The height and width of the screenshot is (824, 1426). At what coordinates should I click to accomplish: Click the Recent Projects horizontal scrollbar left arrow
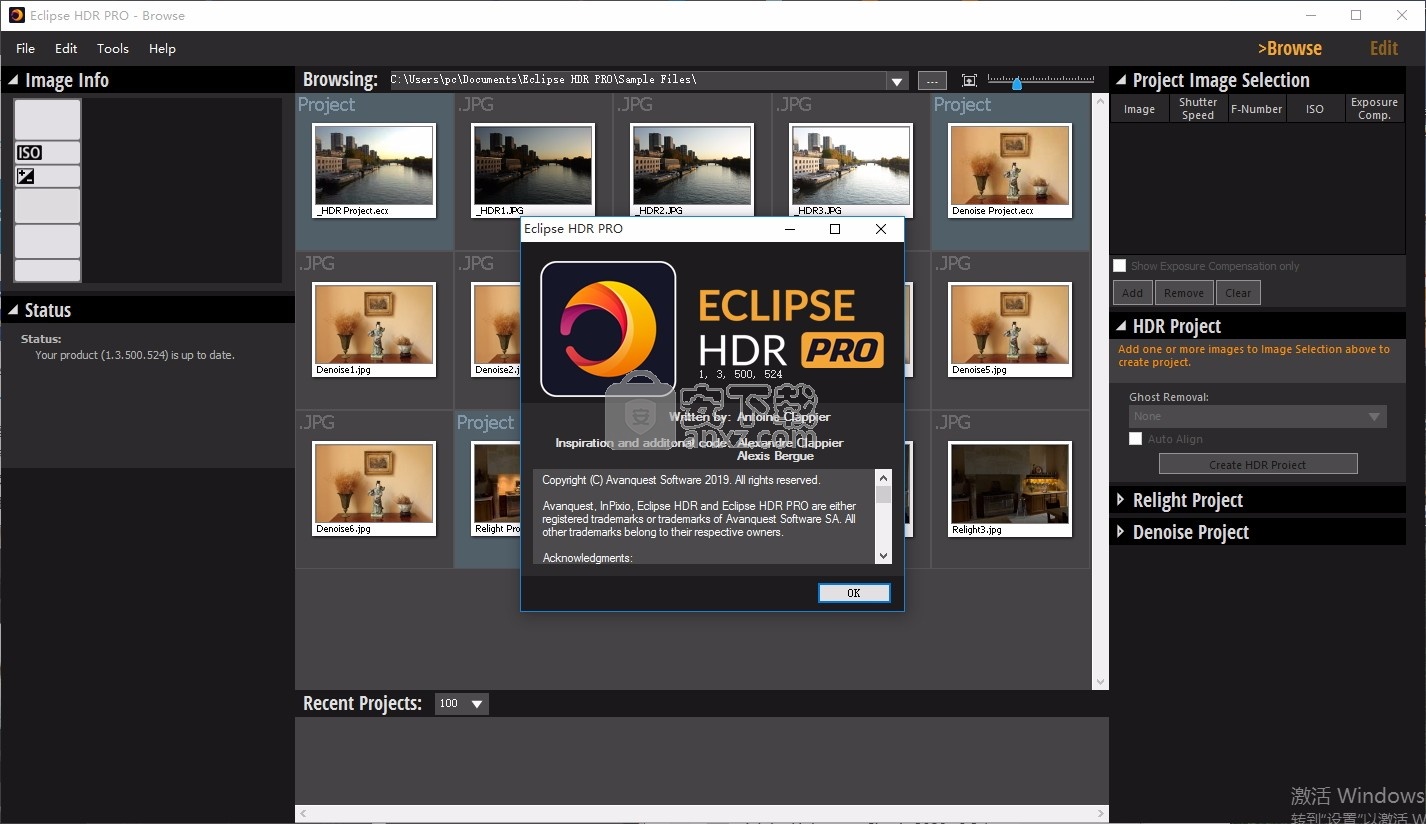coord(303,814)
